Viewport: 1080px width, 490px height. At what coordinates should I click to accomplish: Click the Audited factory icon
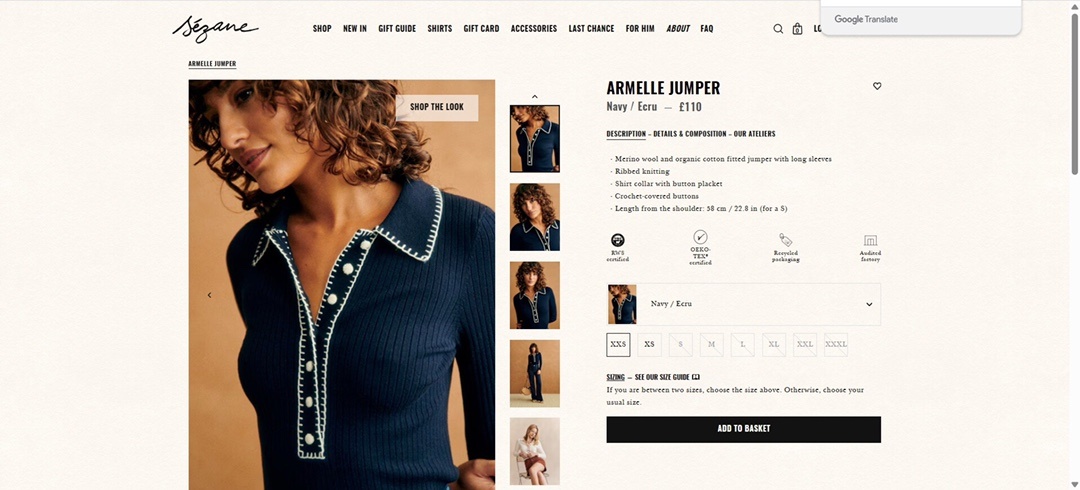(x=870, y=241)
